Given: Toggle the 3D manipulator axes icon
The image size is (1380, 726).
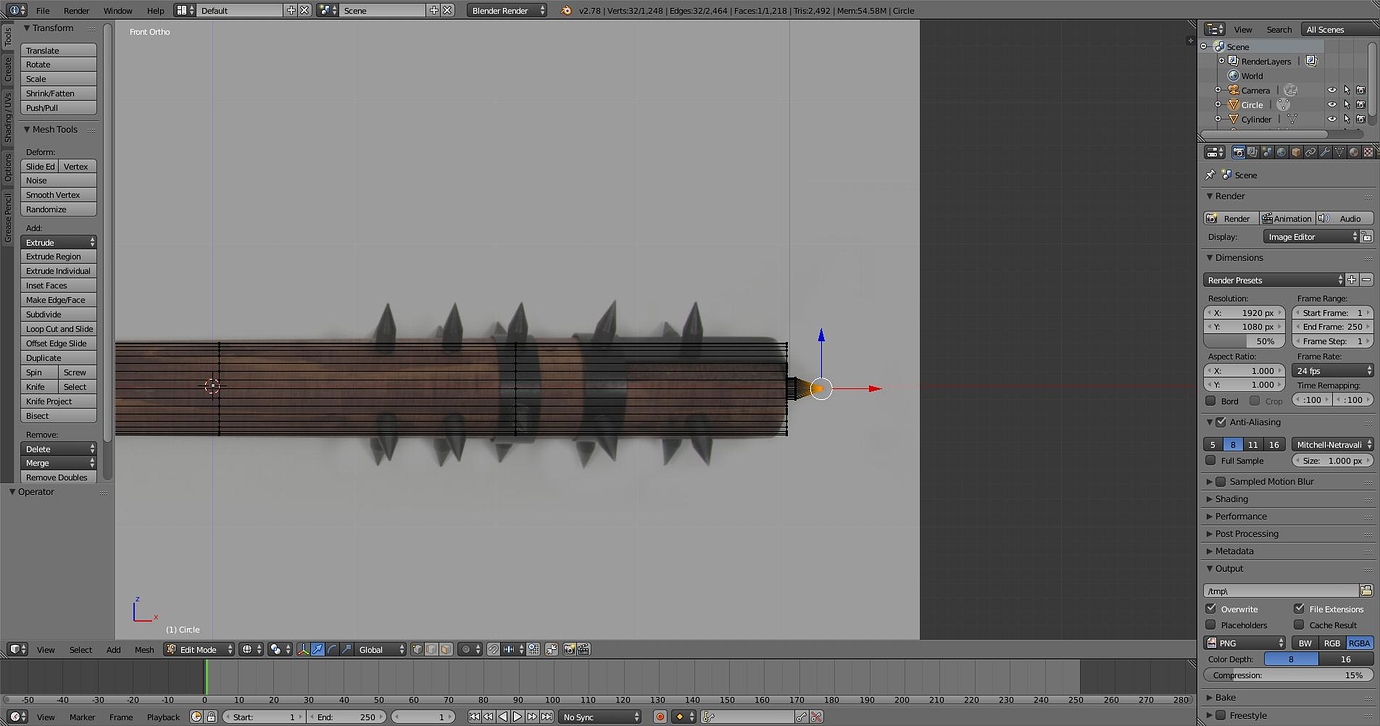Looking at the screenshot, I should coord(303,649).
